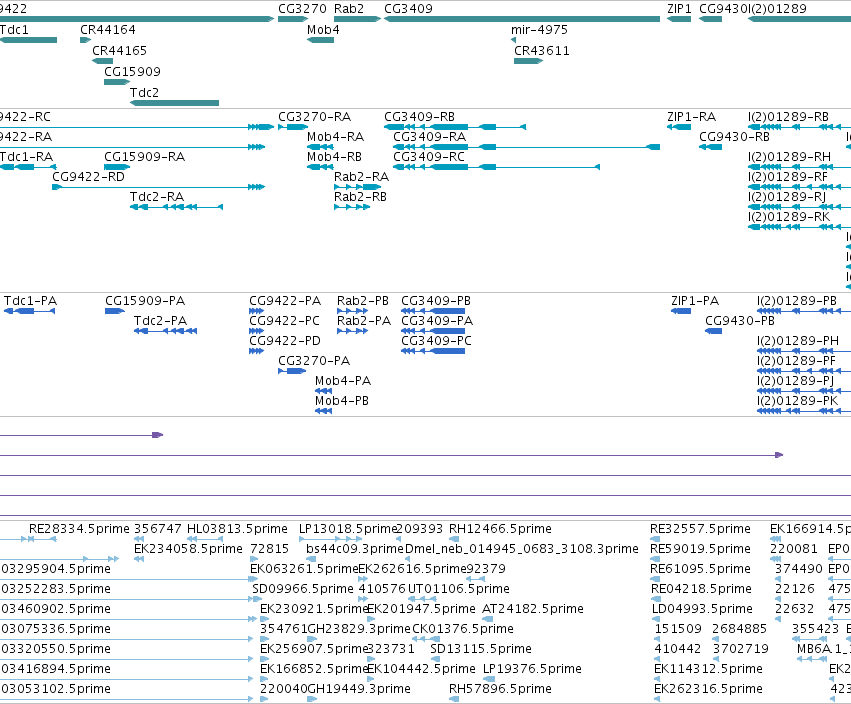Click the Tdc2-PA protein label
The width and height of the screenshot is (851, 704).
click(x=161, y=321)
